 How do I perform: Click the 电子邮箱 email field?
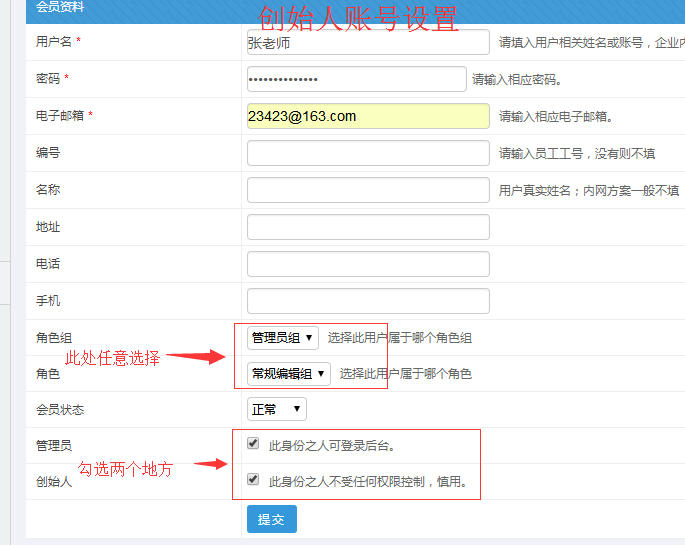coord(368,116)
